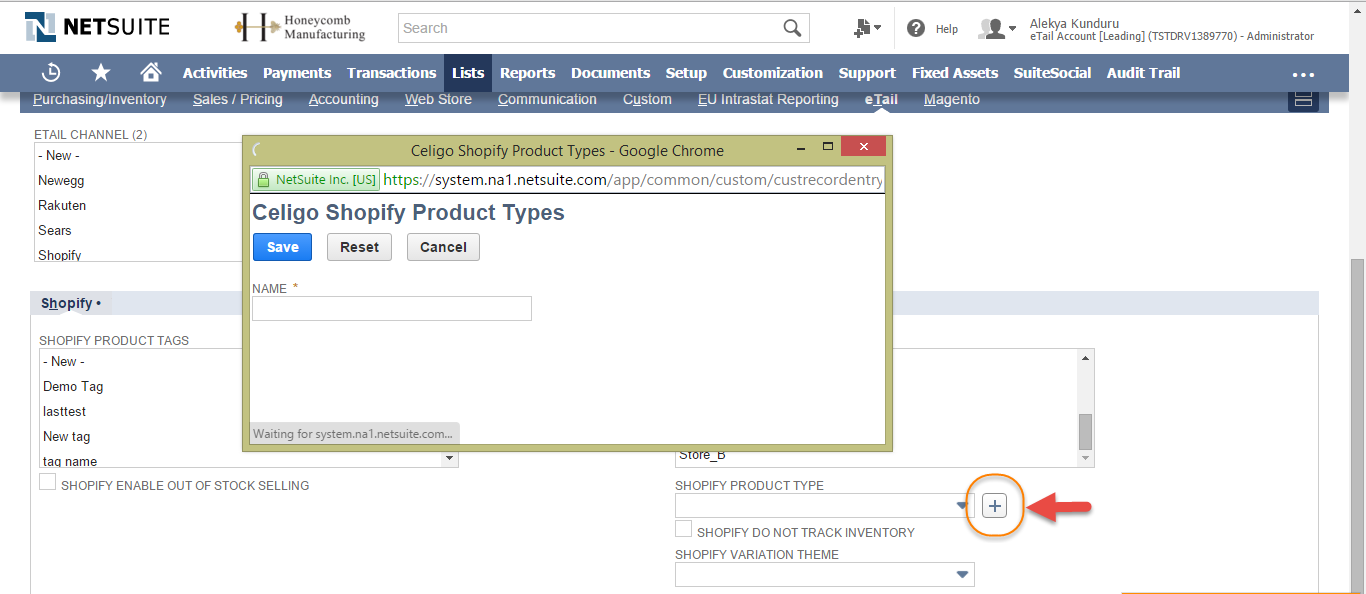Open Help from the header
Viewport: 1366px width, 594px height.
click(x=932, y=29)
